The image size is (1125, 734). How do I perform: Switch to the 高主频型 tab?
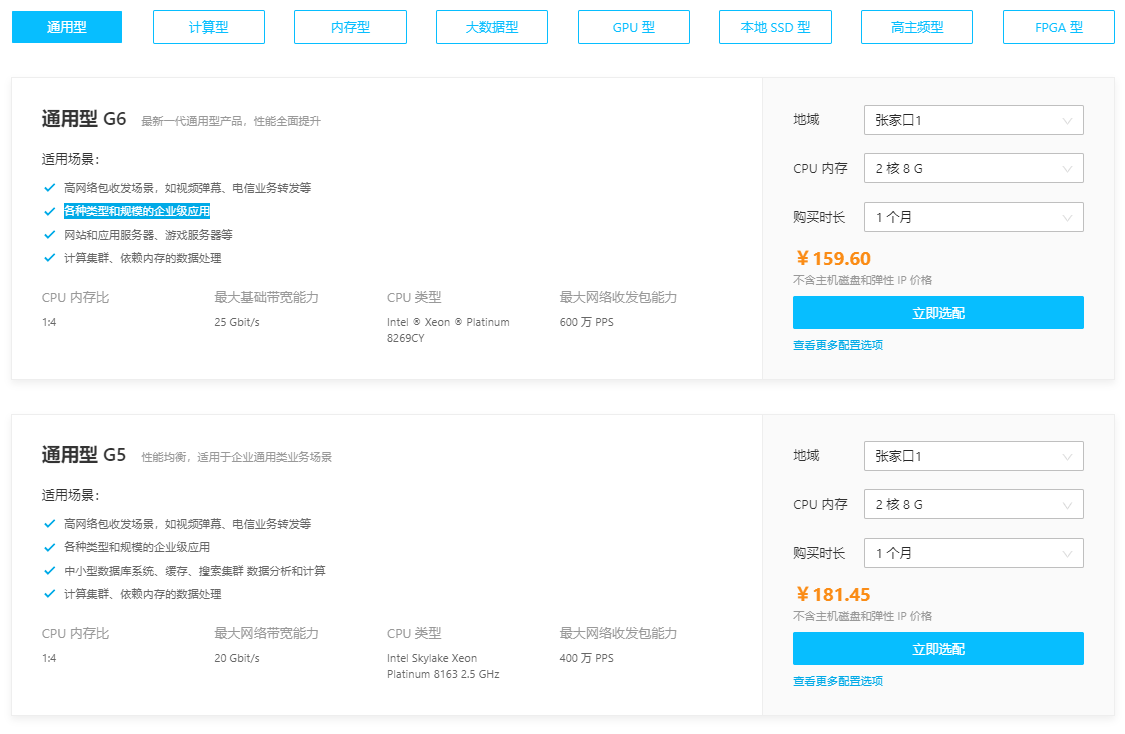pos(917,27)
